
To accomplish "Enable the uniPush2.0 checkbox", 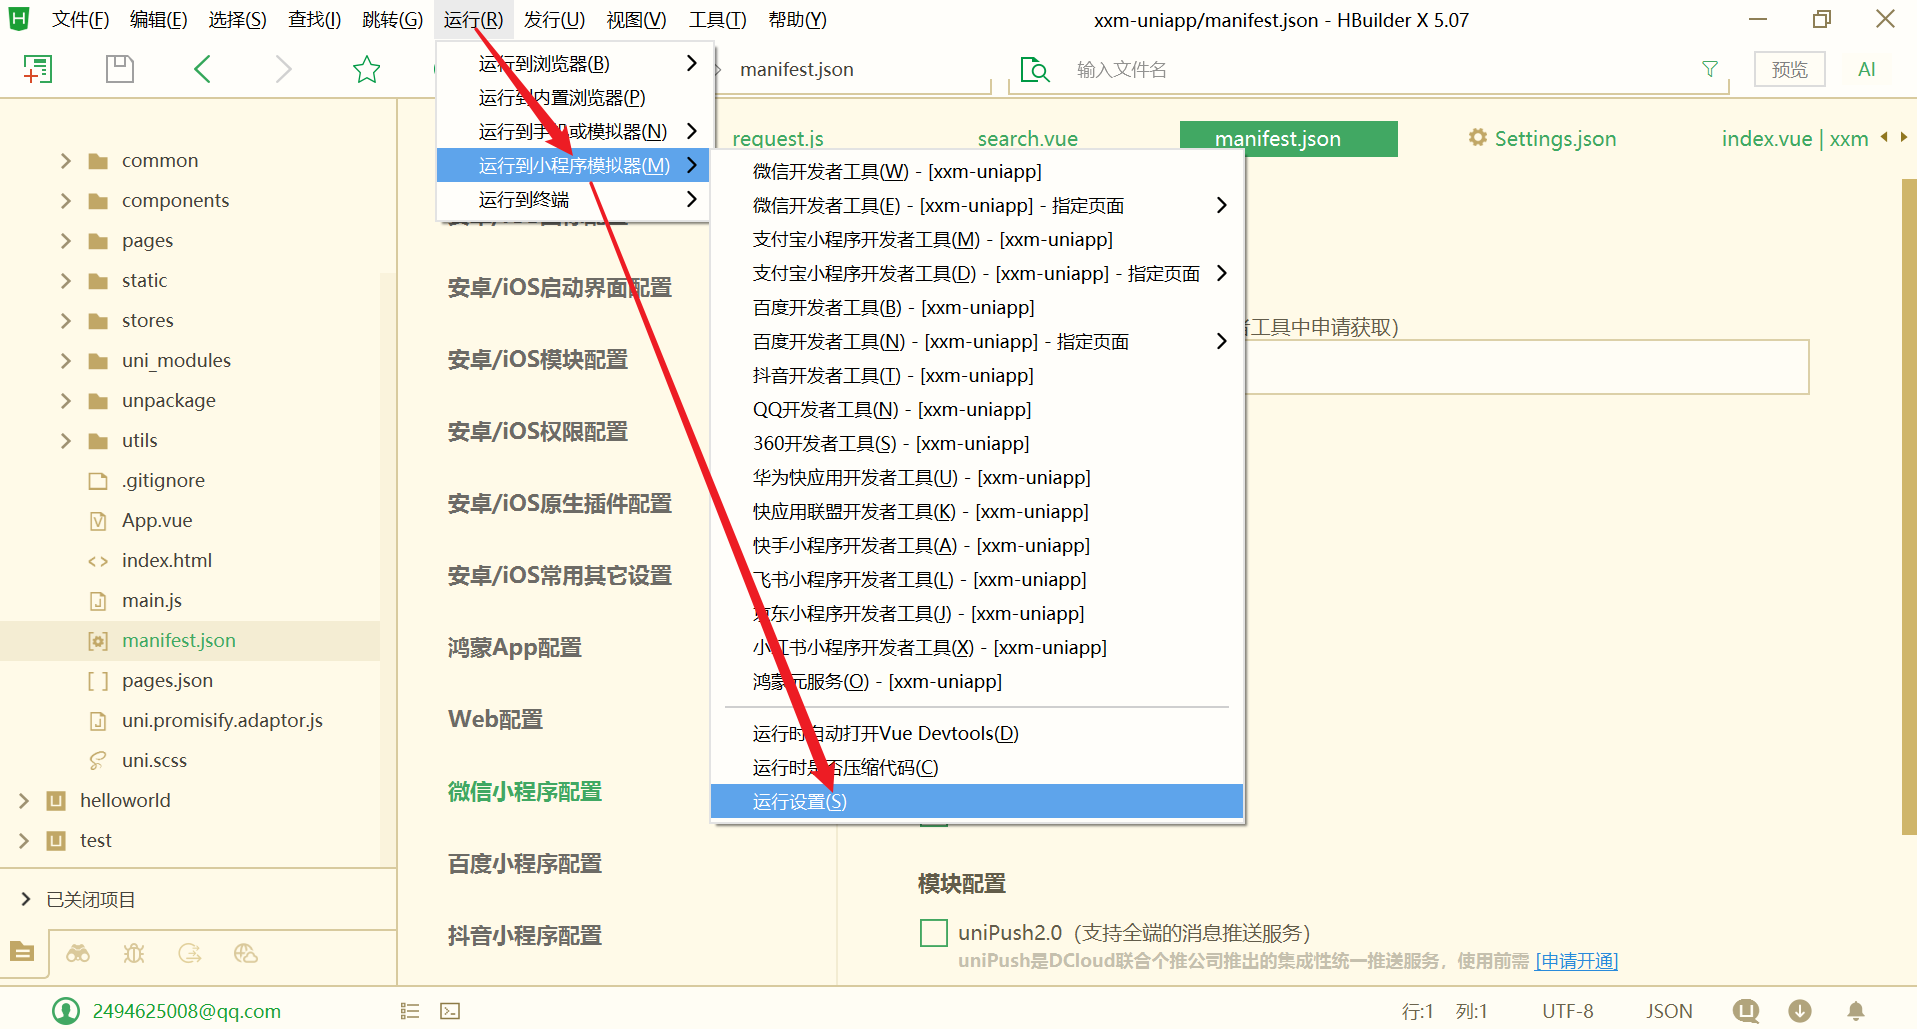I will [934, 933].
